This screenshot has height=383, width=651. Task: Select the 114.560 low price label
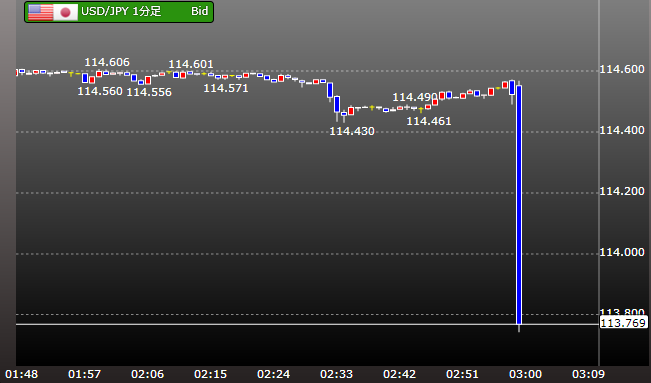100,91
